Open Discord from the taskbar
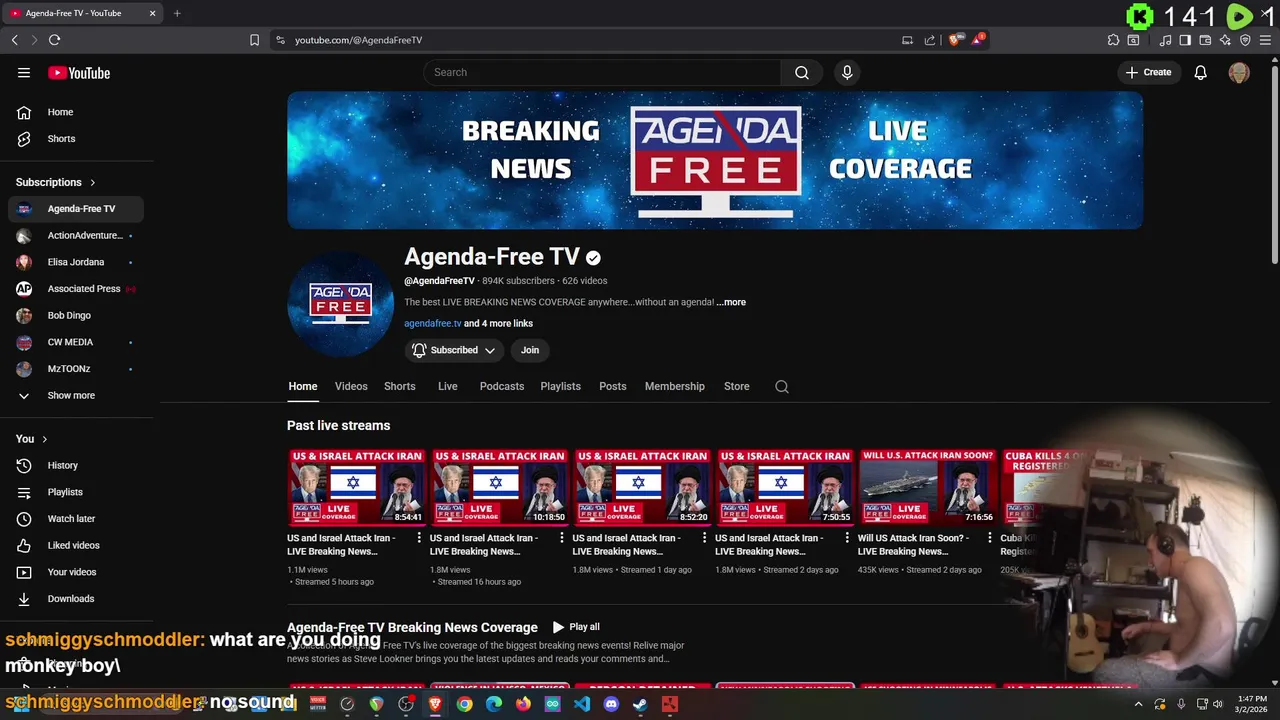This screenshot has width=1280, height=720. click(x=611, y=704)
